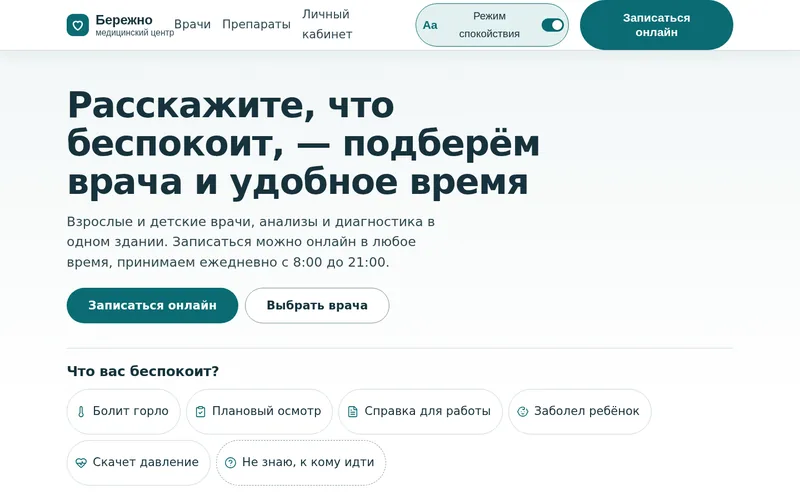Viewport: 800px width, 500px height.
Task: Click the main headline Расскажите, что беспокоит
Action: point(304,143)
